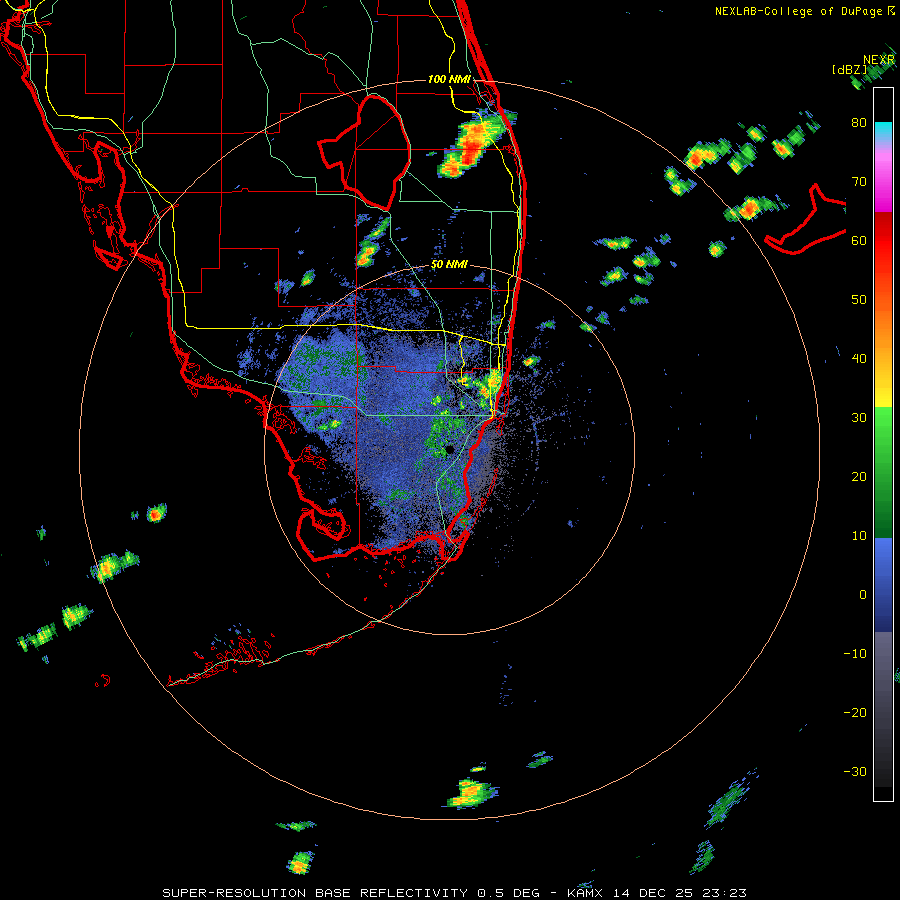Click the 0 value on the dBZ scale

click(x=863, y=595)
